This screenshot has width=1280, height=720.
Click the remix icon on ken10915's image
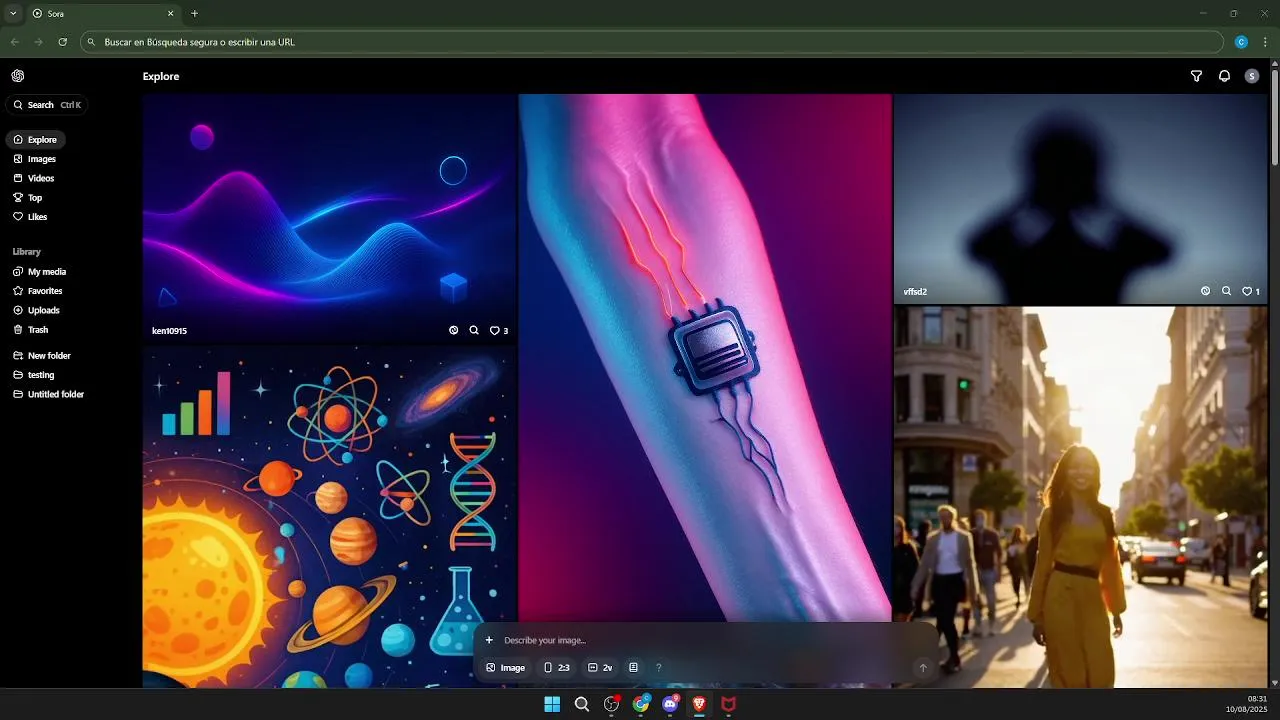[454, 330]
